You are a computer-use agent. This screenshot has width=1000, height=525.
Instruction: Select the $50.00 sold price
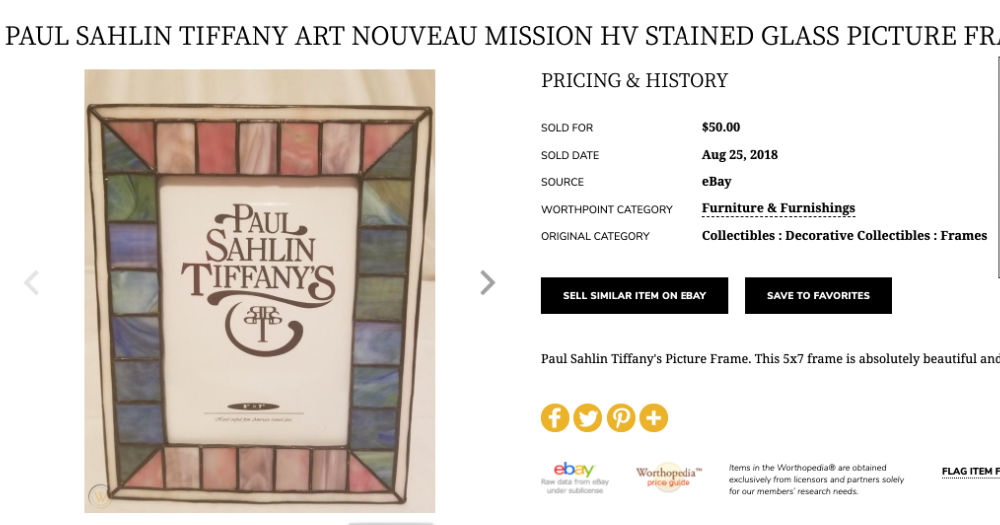pos(721,127)
